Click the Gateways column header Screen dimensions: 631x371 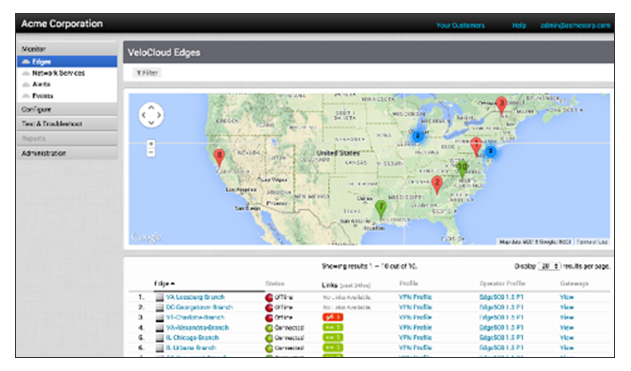pyautogui.click(x=574, y=284)
